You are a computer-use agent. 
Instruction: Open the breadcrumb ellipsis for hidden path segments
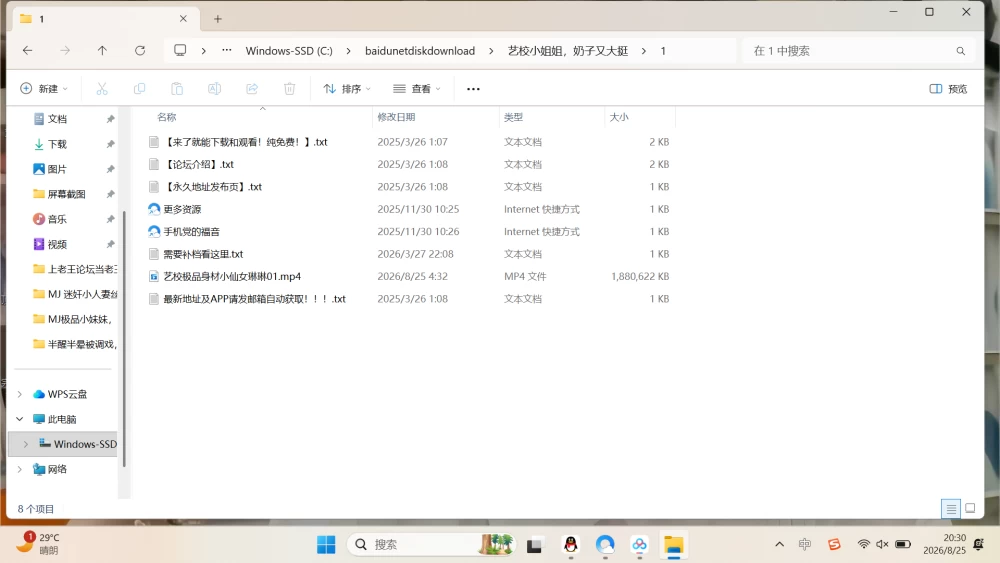[226, 50]
